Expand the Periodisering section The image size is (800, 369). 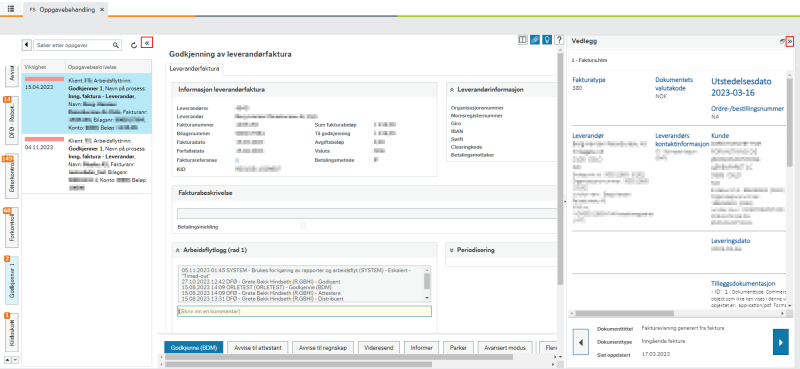[452, 250]
